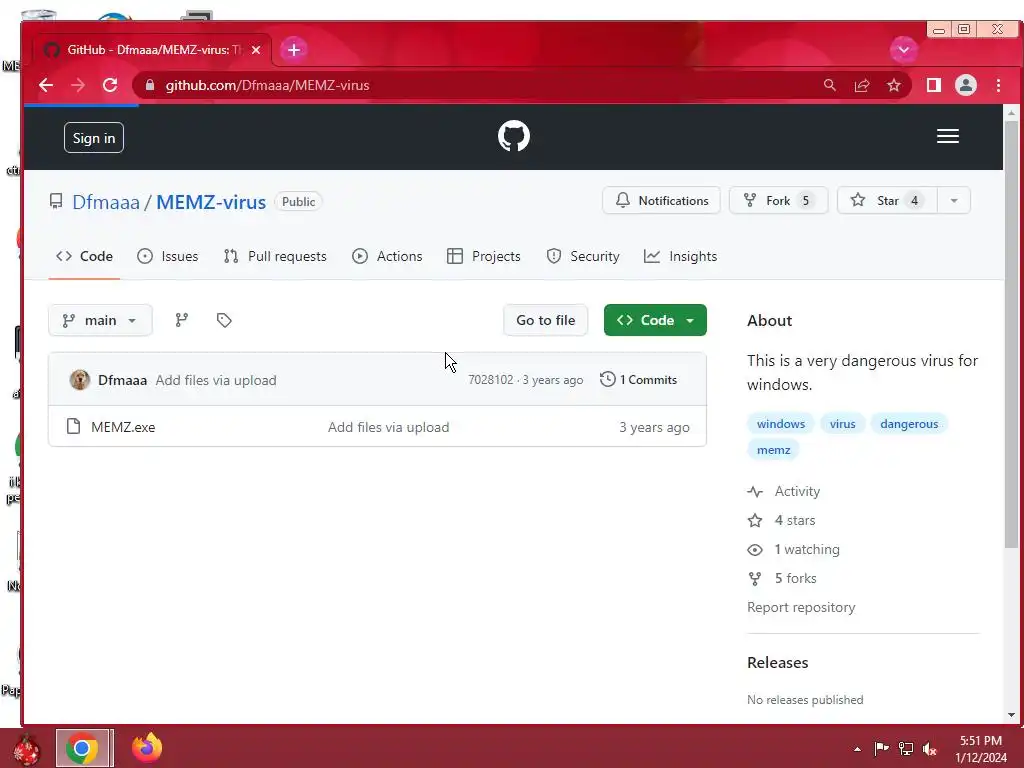Toggle the Chrome side panel icon
The height and width of the screenshot is (768, 1024).
pos(934,86)
